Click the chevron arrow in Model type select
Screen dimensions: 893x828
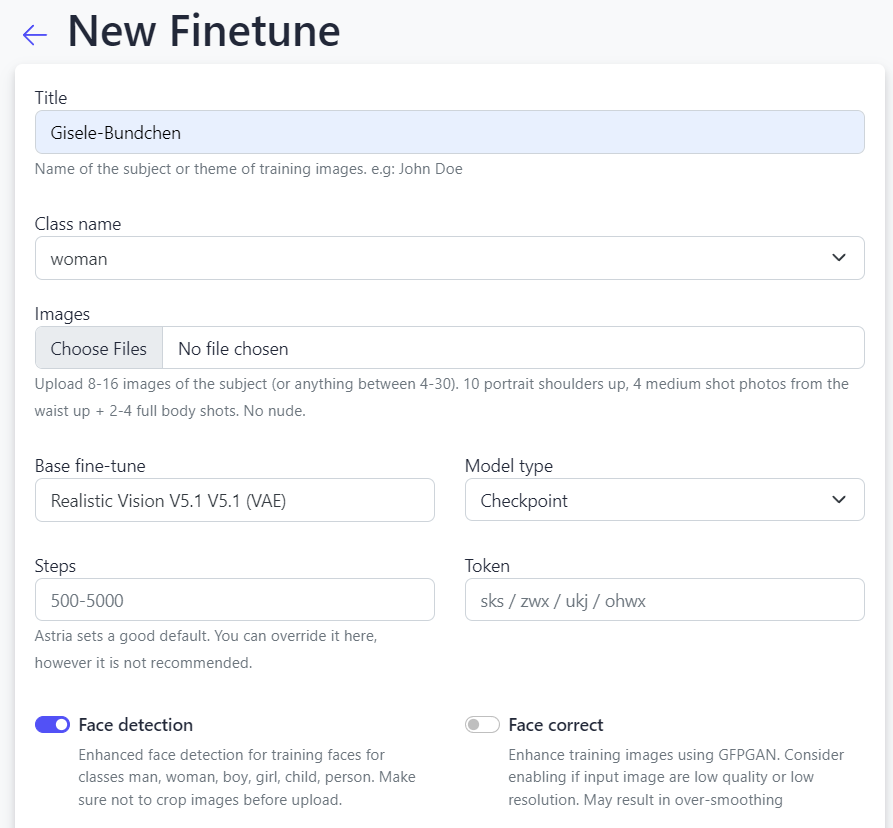tap(838, 500)
